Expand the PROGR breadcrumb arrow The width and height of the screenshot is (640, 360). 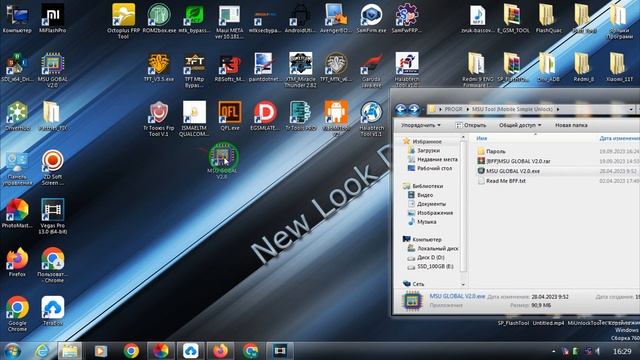[468, 109]
